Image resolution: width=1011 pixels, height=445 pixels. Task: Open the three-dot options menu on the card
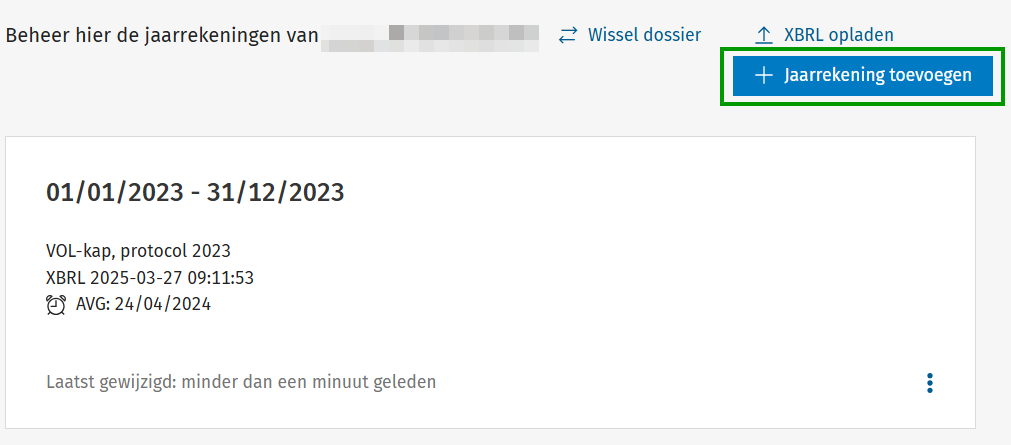[929, 382]
